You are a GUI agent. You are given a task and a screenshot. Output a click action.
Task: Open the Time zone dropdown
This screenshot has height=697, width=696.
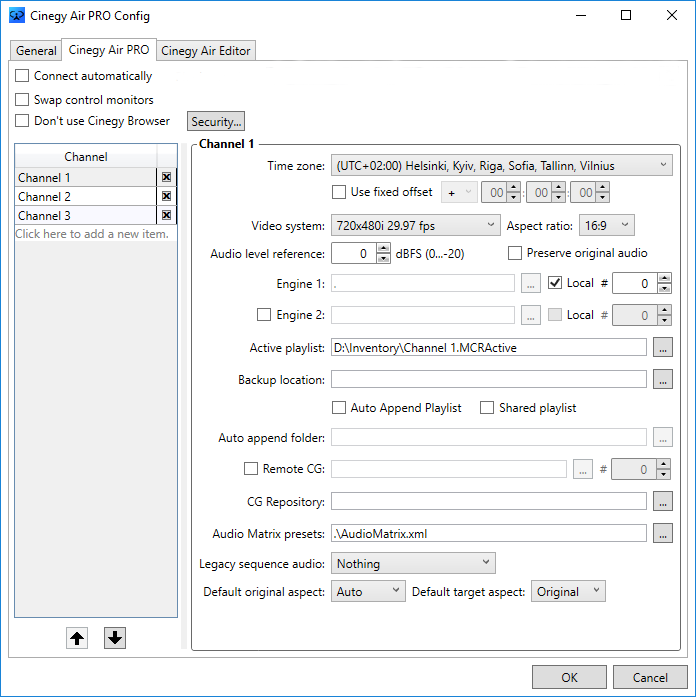click(x=502, y=165)
